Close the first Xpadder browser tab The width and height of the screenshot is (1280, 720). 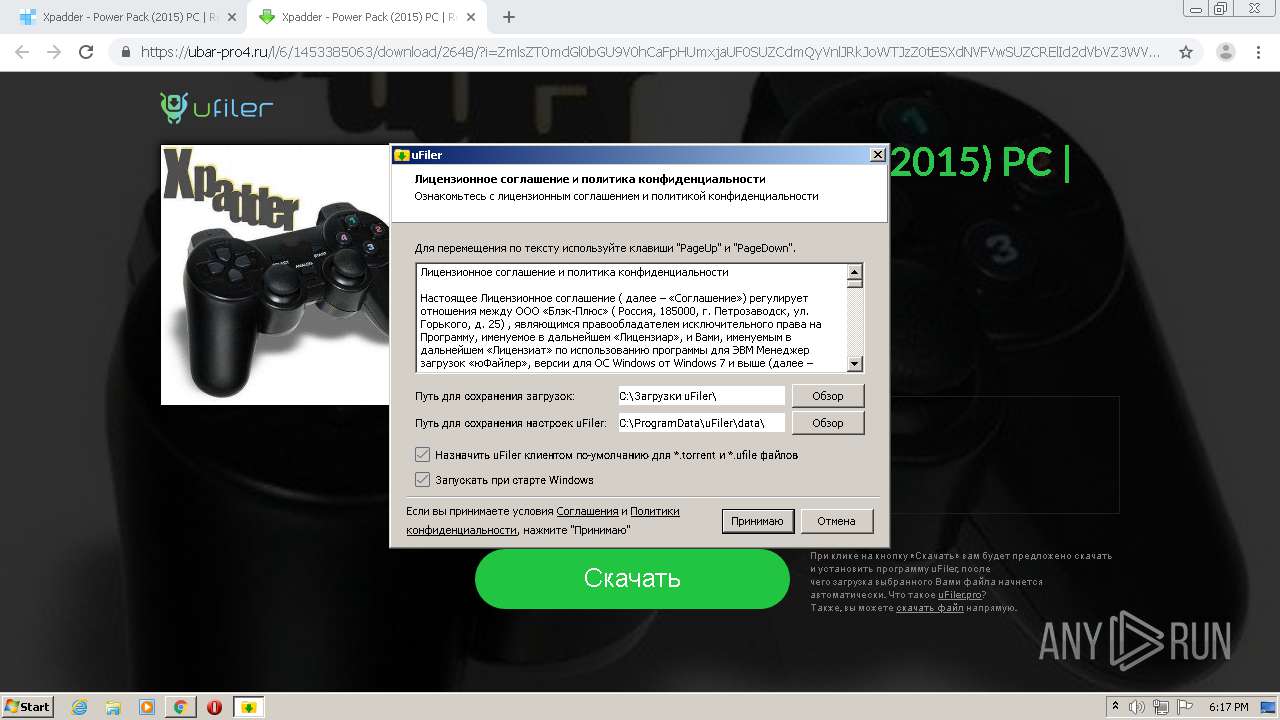click(231, 17)
